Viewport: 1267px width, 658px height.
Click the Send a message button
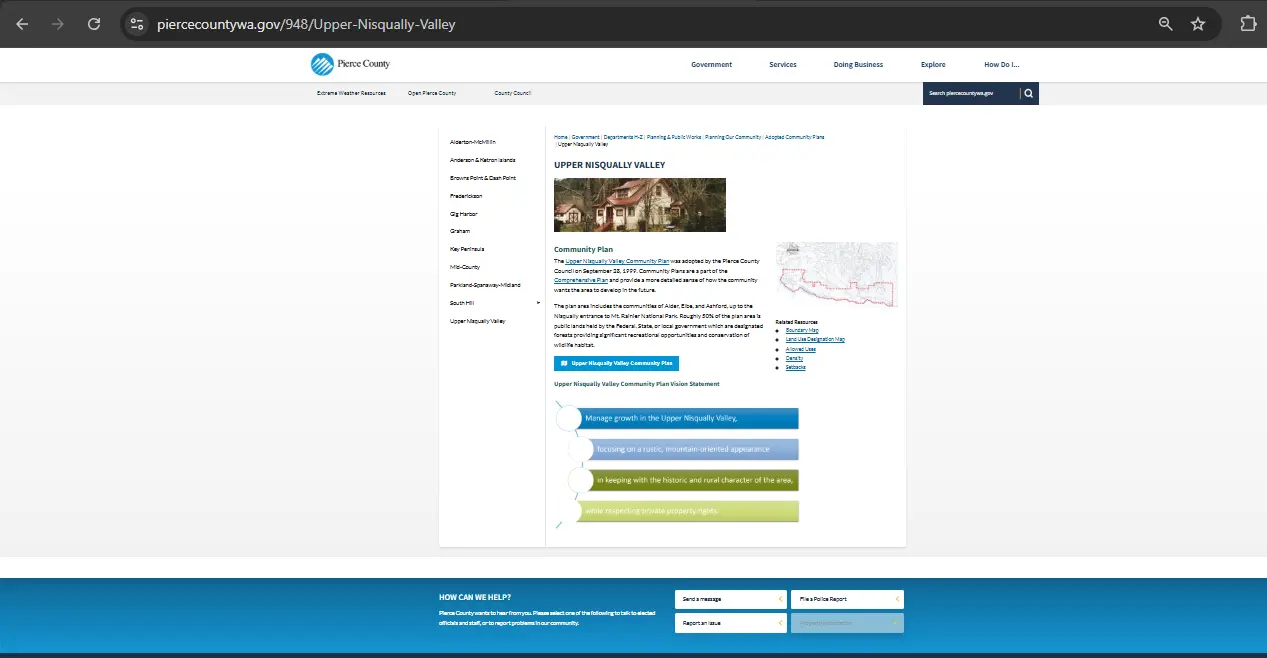tap(730, 599)
